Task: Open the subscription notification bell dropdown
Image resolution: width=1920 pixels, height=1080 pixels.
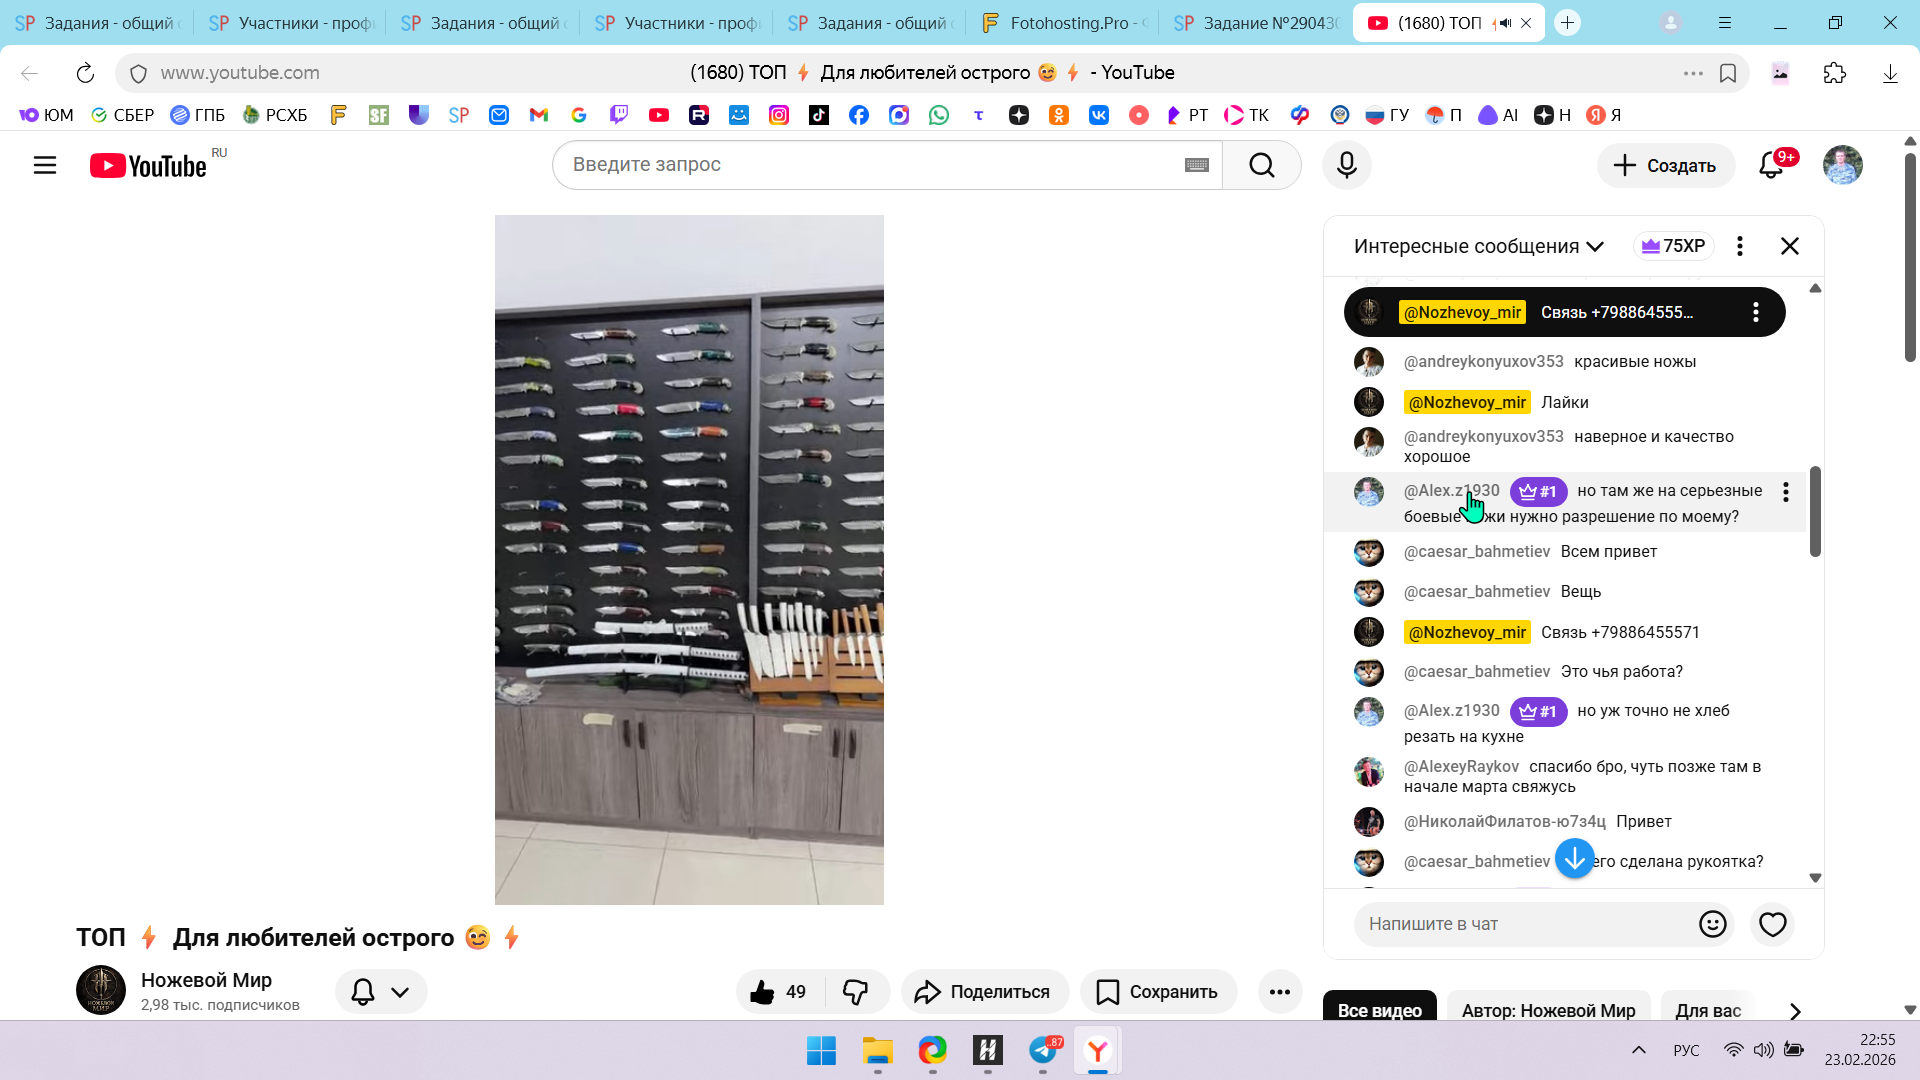Action: tap(381, 992)
